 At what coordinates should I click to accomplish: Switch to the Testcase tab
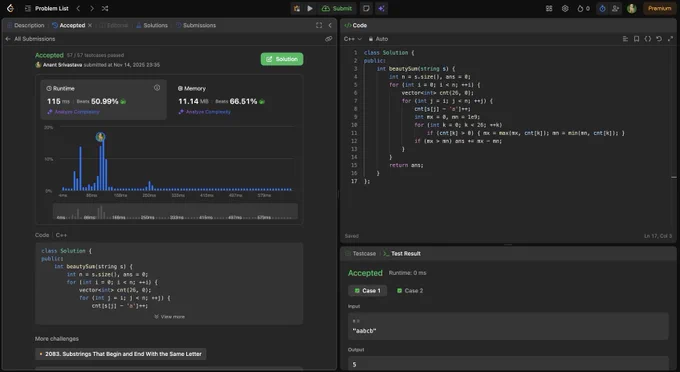360,253
